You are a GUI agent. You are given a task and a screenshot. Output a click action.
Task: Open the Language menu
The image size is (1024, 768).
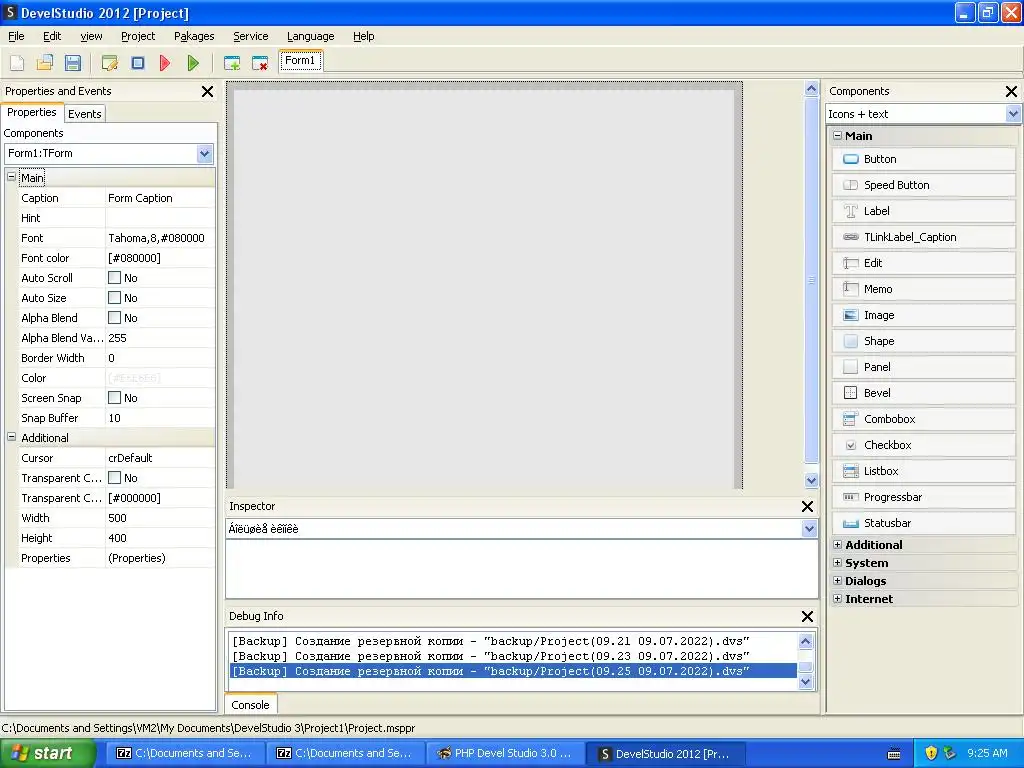click(x=310, y=36)
